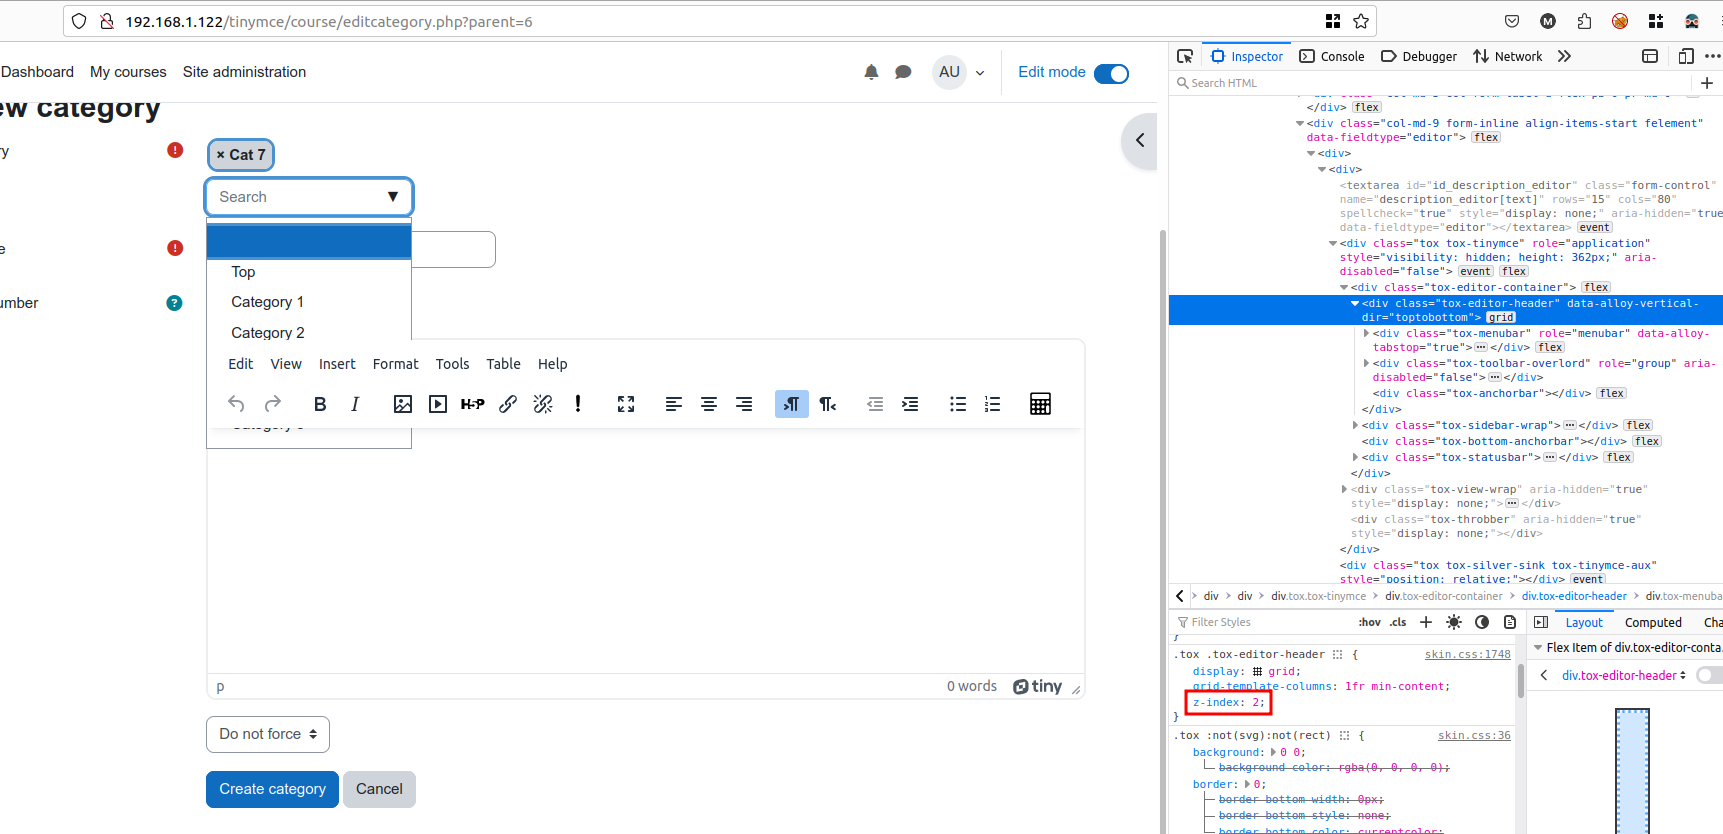Switch to the Console tab
1723x834 pixels.
pos(1332,56)
